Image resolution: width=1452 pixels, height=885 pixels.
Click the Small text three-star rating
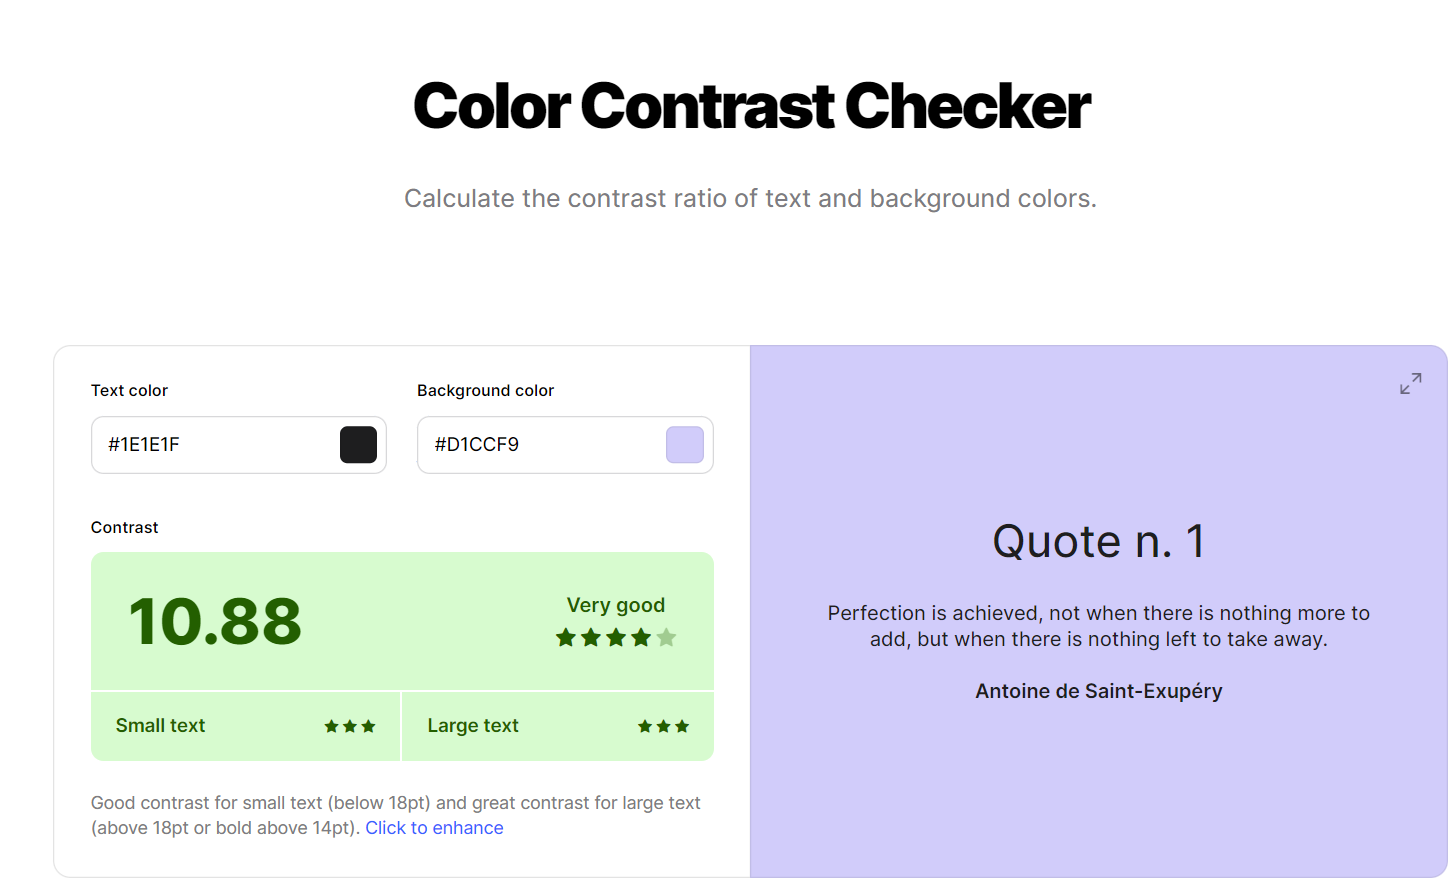click(350, 727)
